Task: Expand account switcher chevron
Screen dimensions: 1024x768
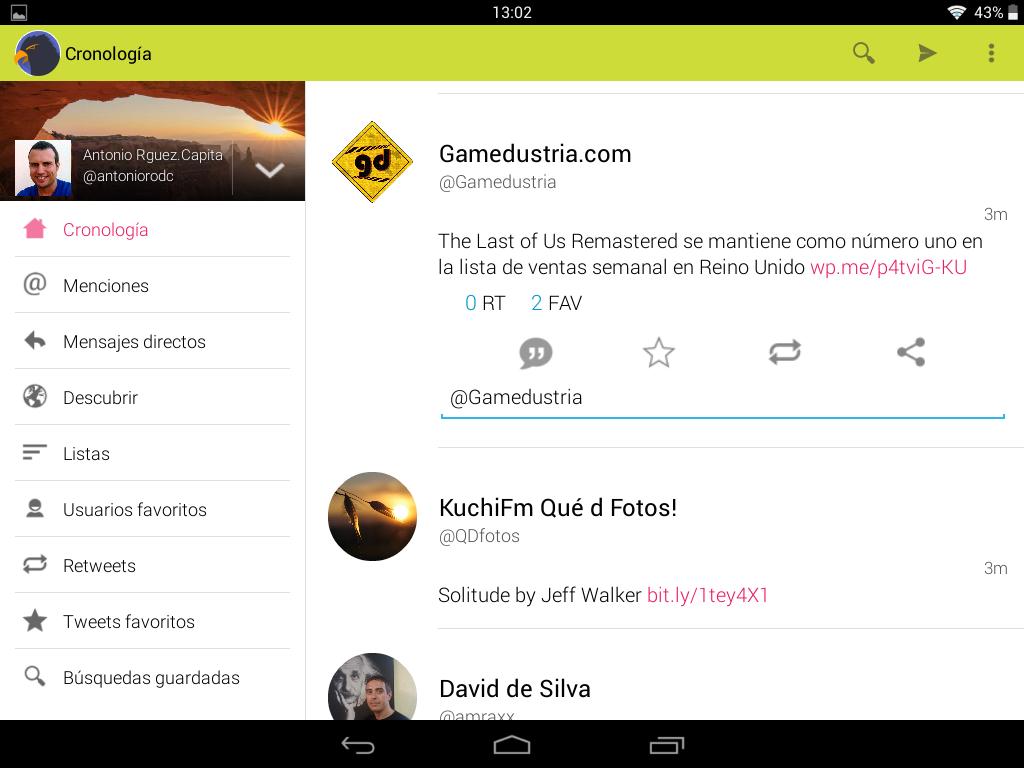Action: click(269, 170)
